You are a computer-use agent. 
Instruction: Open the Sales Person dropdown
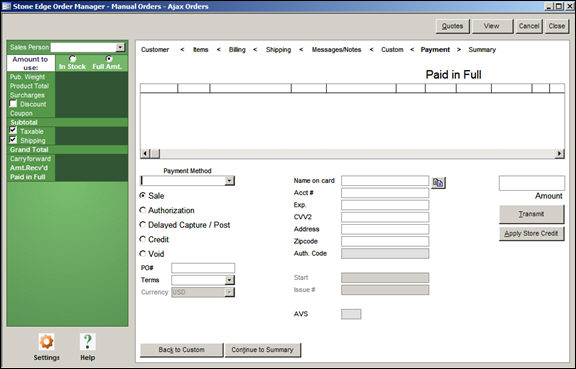[120, 47]
